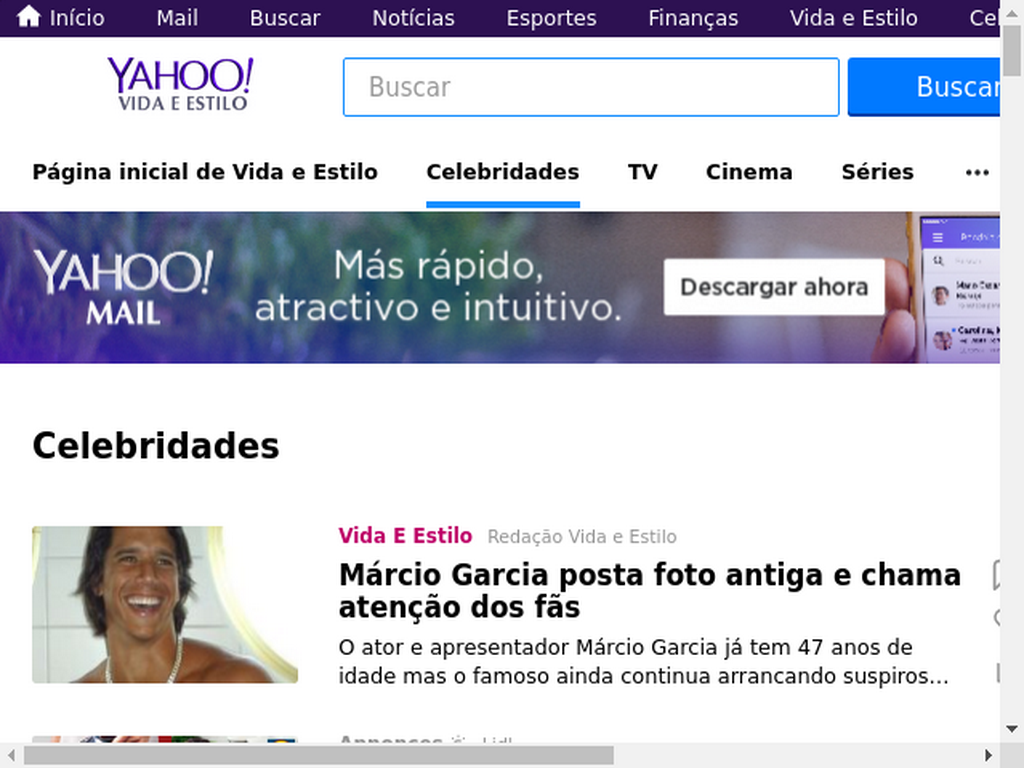The image size is (1024, 768).
Task: Open the Márcio Garcia article thumbnail
Action: tap(165, 605)
